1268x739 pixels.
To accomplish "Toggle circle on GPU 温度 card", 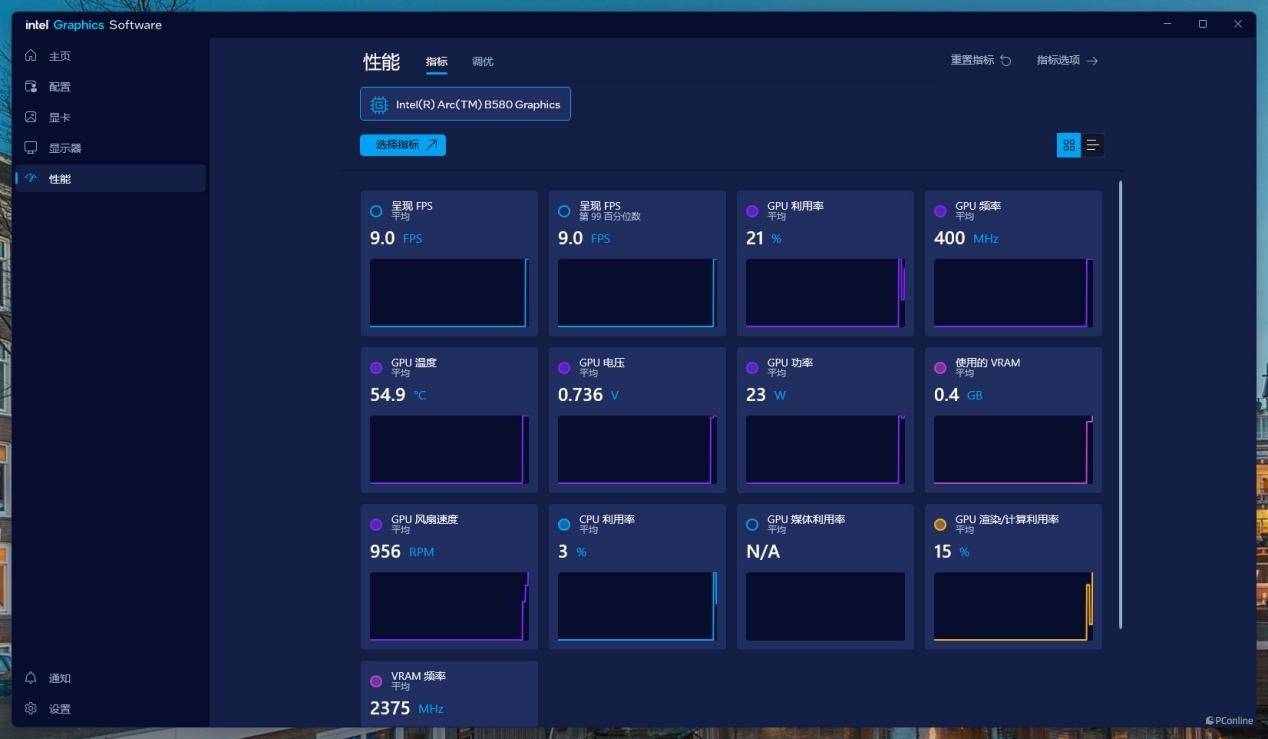I will pos(376,368).
